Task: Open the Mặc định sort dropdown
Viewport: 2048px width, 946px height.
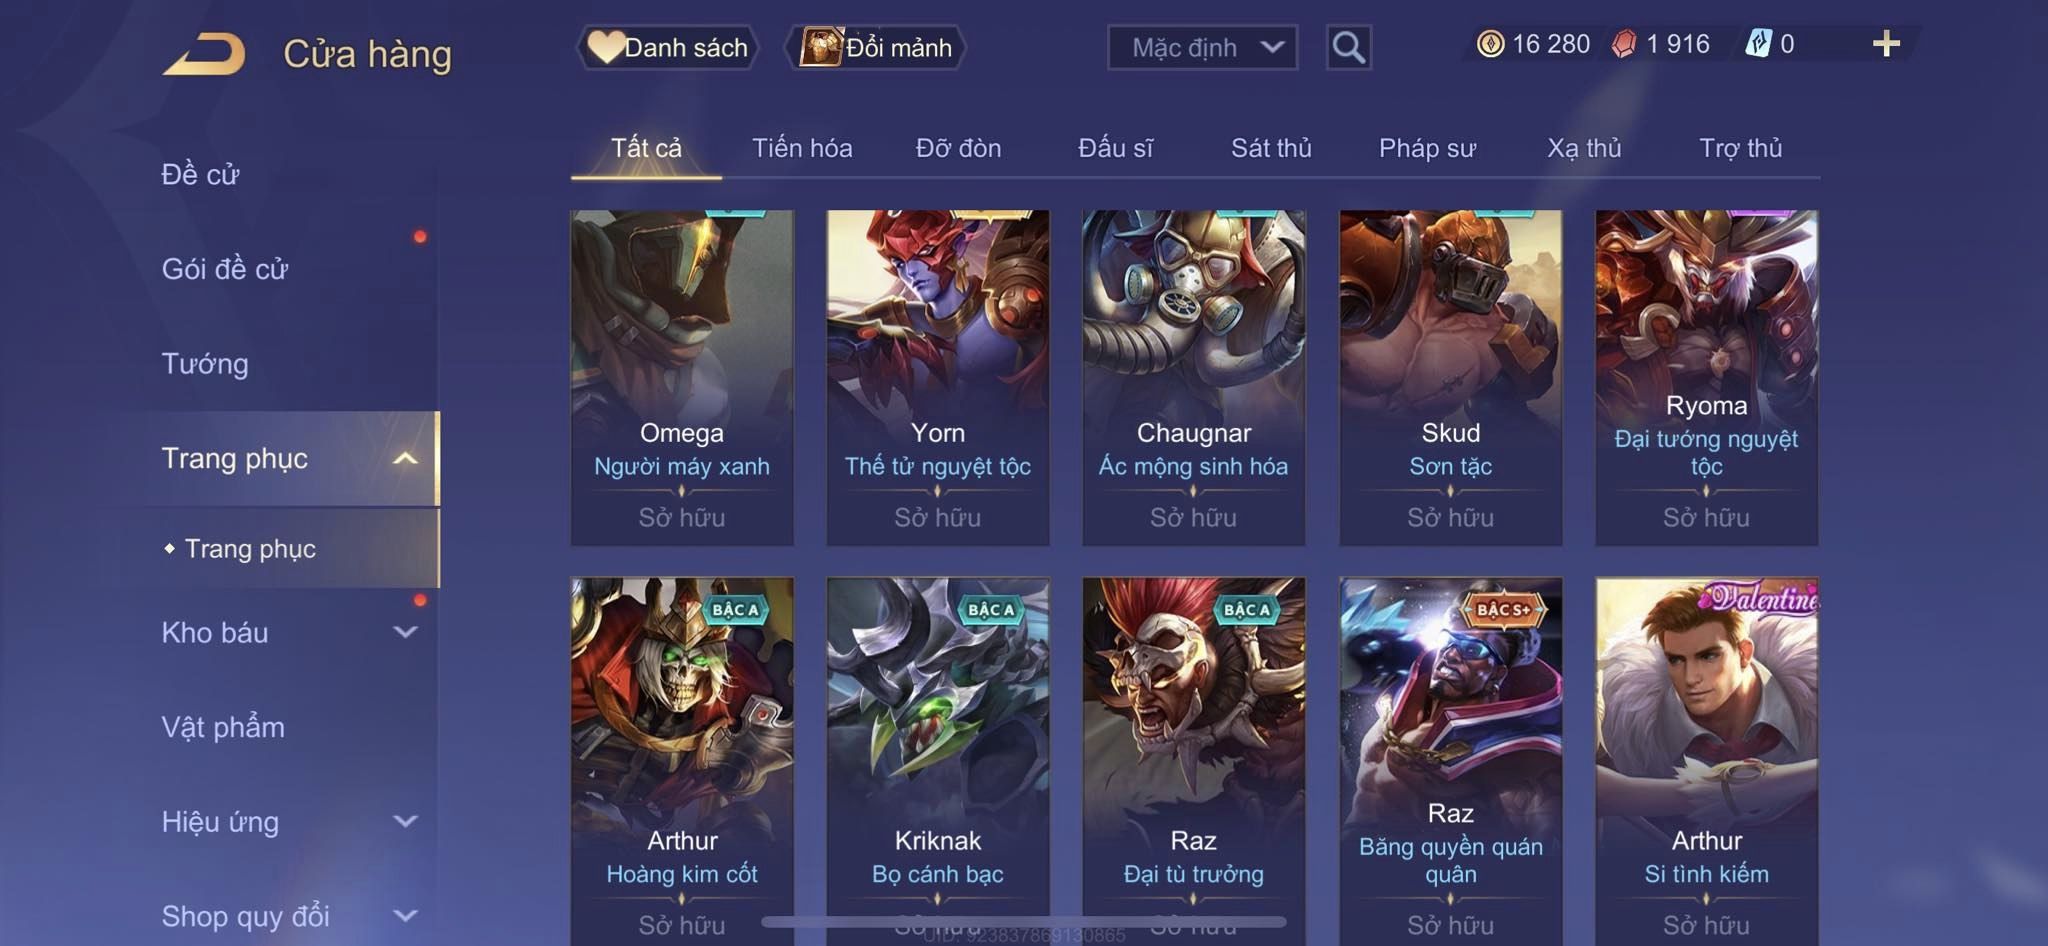Action: coord(1202,47)
